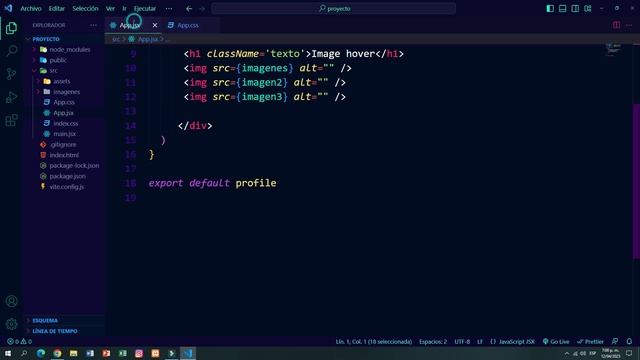Open Explorer views and more actions
Screen dimensions: 640x360
[93, 25]
